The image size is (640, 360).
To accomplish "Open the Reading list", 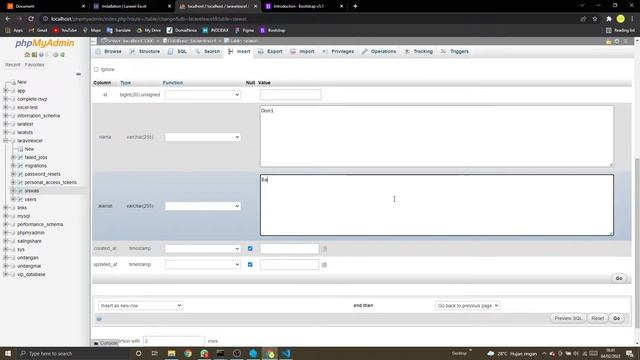I will (620, 30).
